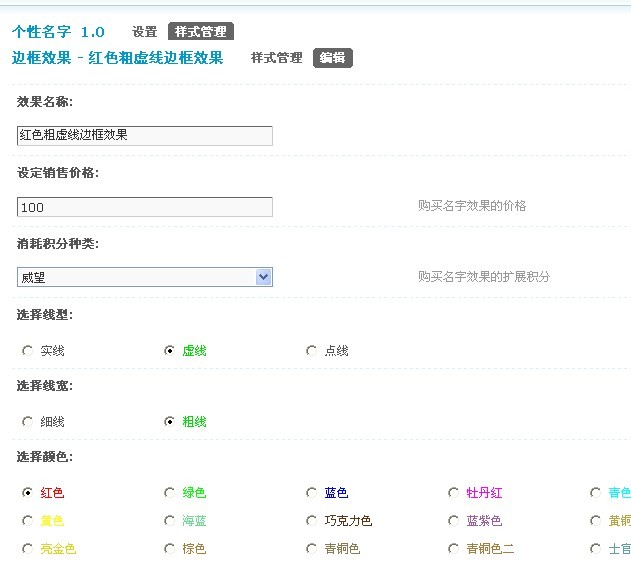Select the 虚线 dashed line radio button
The image size is (631, 562).
click(170, 351)
